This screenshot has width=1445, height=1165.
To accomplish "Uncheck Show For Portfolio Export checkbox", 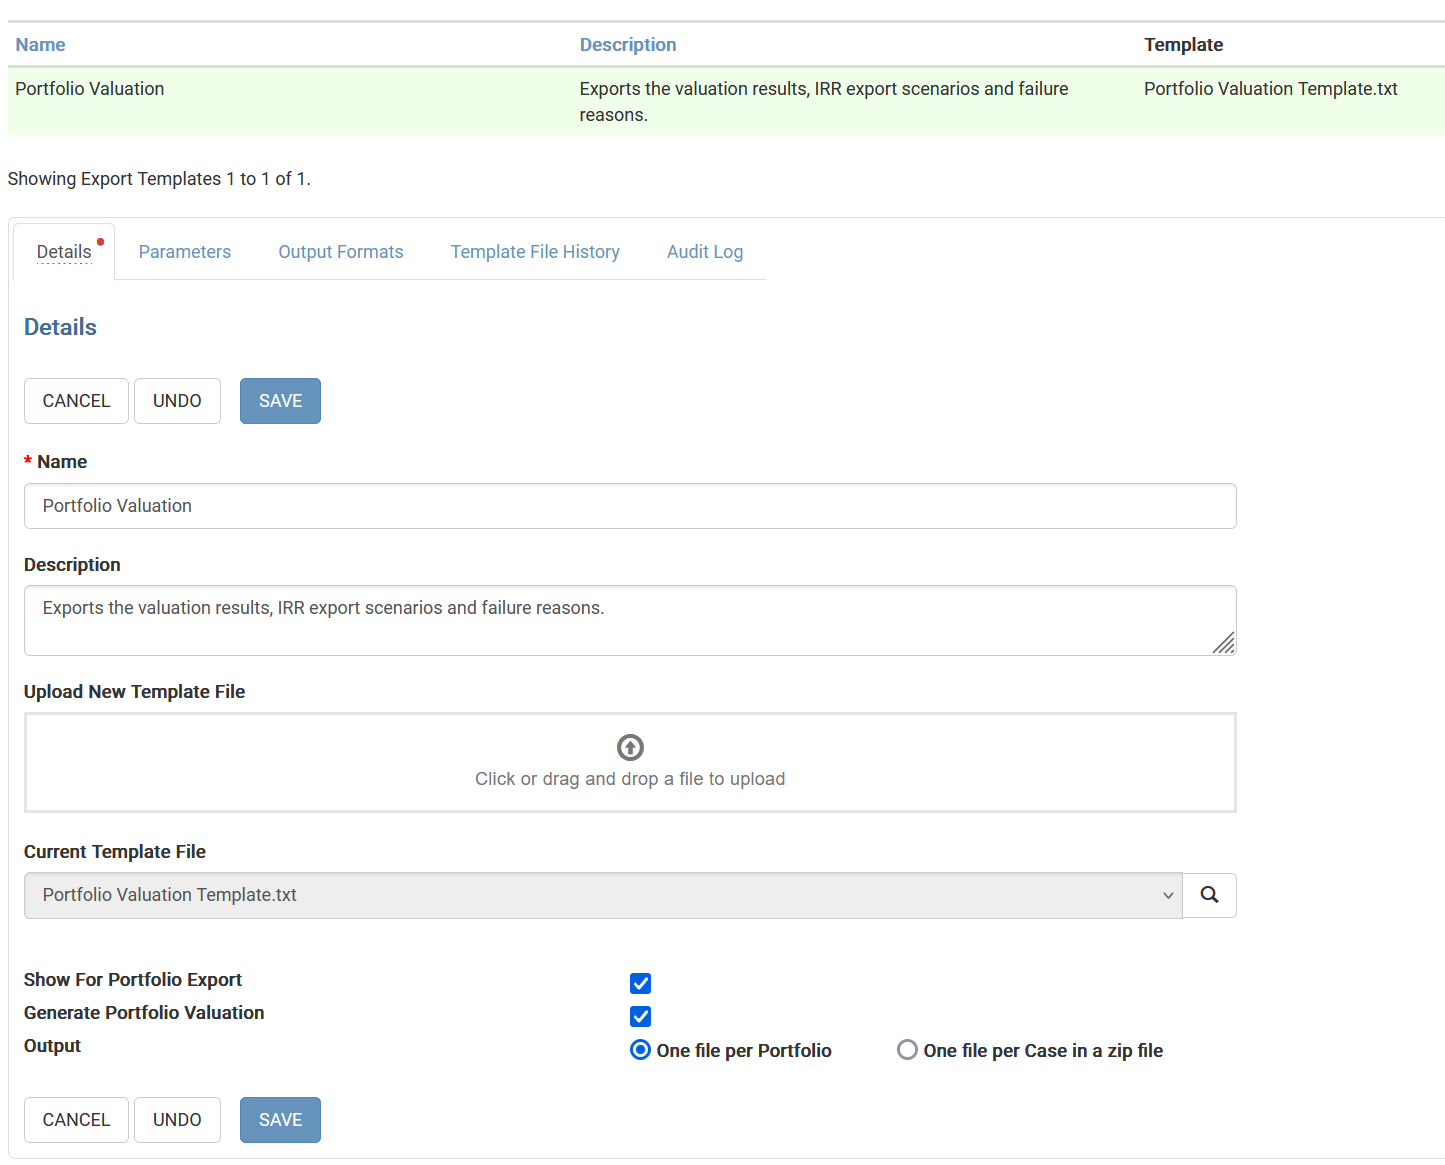I will pyautogui.click(x=640, y=983).
